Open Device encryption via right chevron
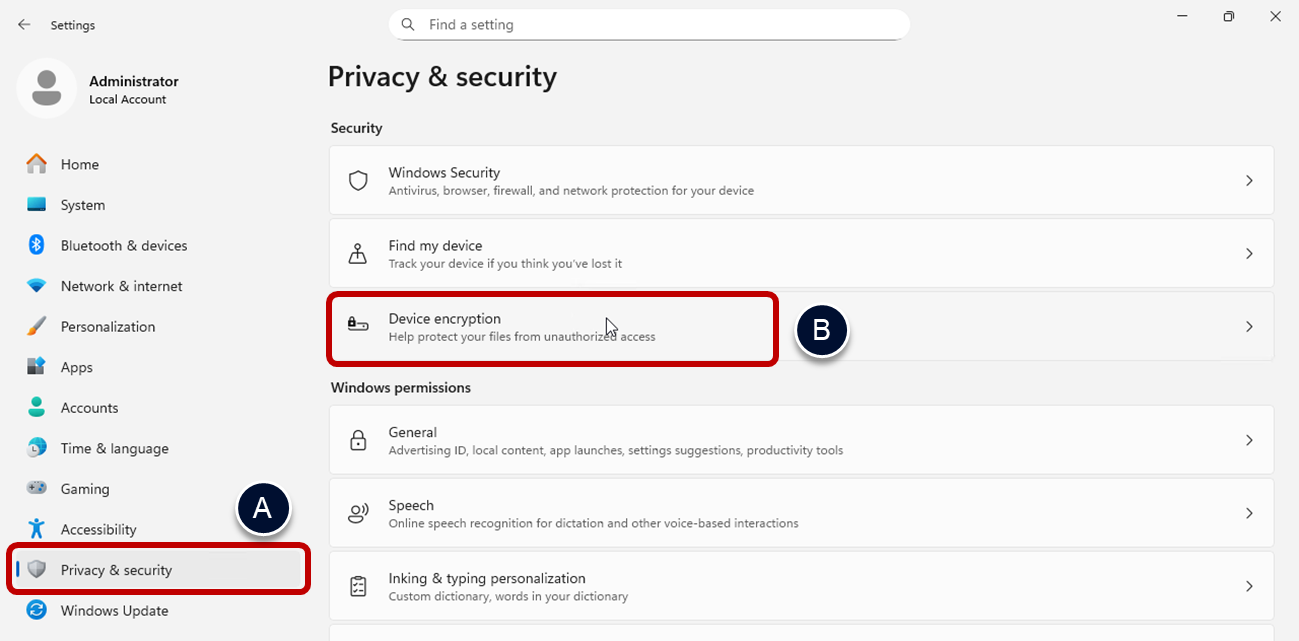Viewport: 1299px width, 641px height. click(1249, 327)
